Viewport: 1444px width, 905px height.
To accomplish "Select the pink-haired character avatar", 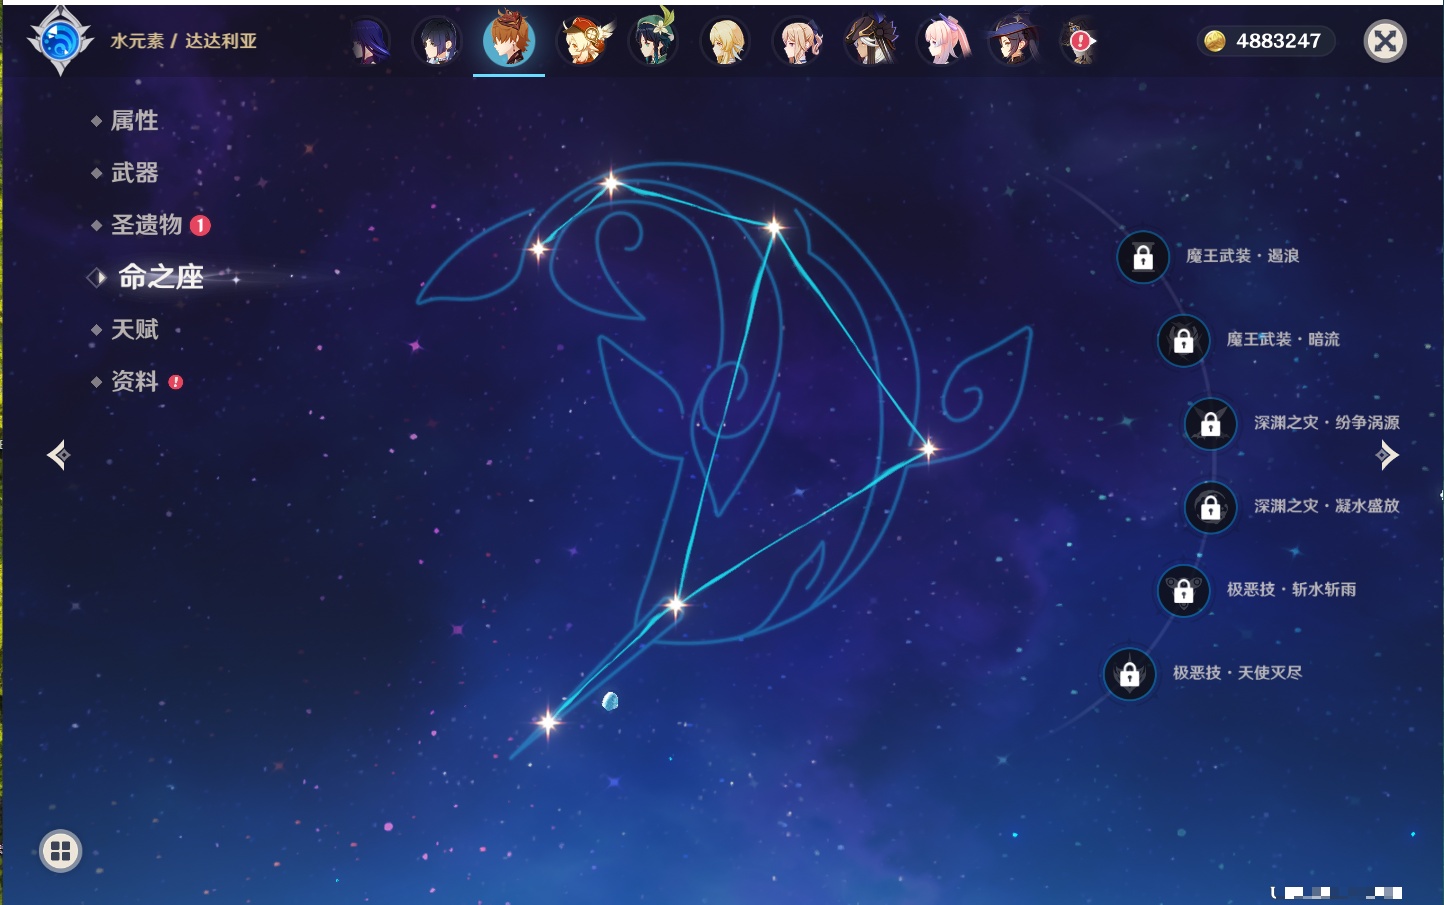I will click(x=943, y=42).
